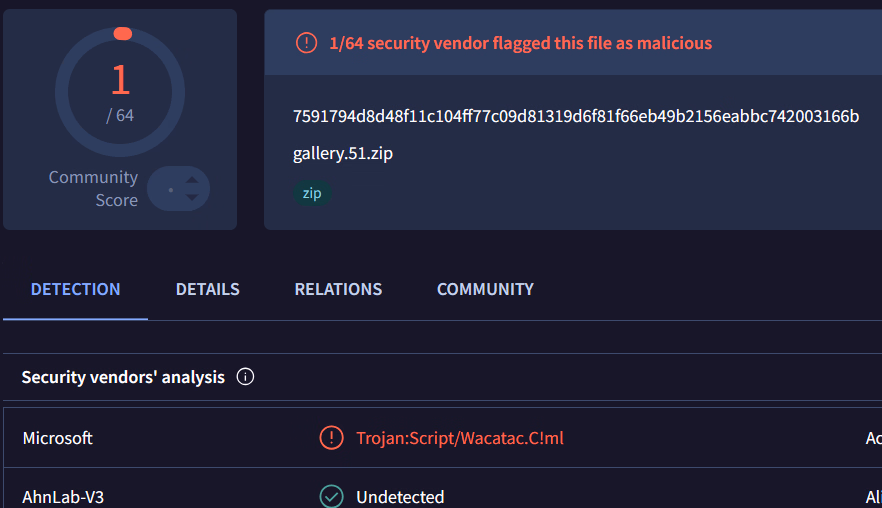This screenshot has width=882, height=508.
Task: Click the red marker atop the detection ring
Action: 122,34
